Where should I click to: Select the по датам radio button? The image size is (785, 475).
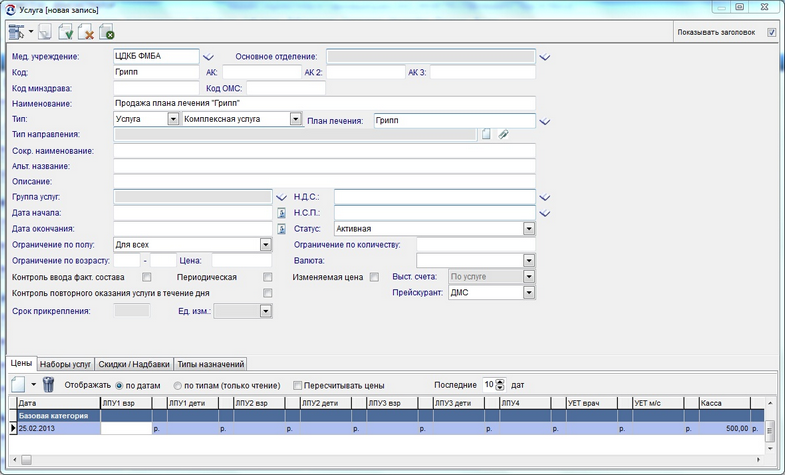(119, 386)
